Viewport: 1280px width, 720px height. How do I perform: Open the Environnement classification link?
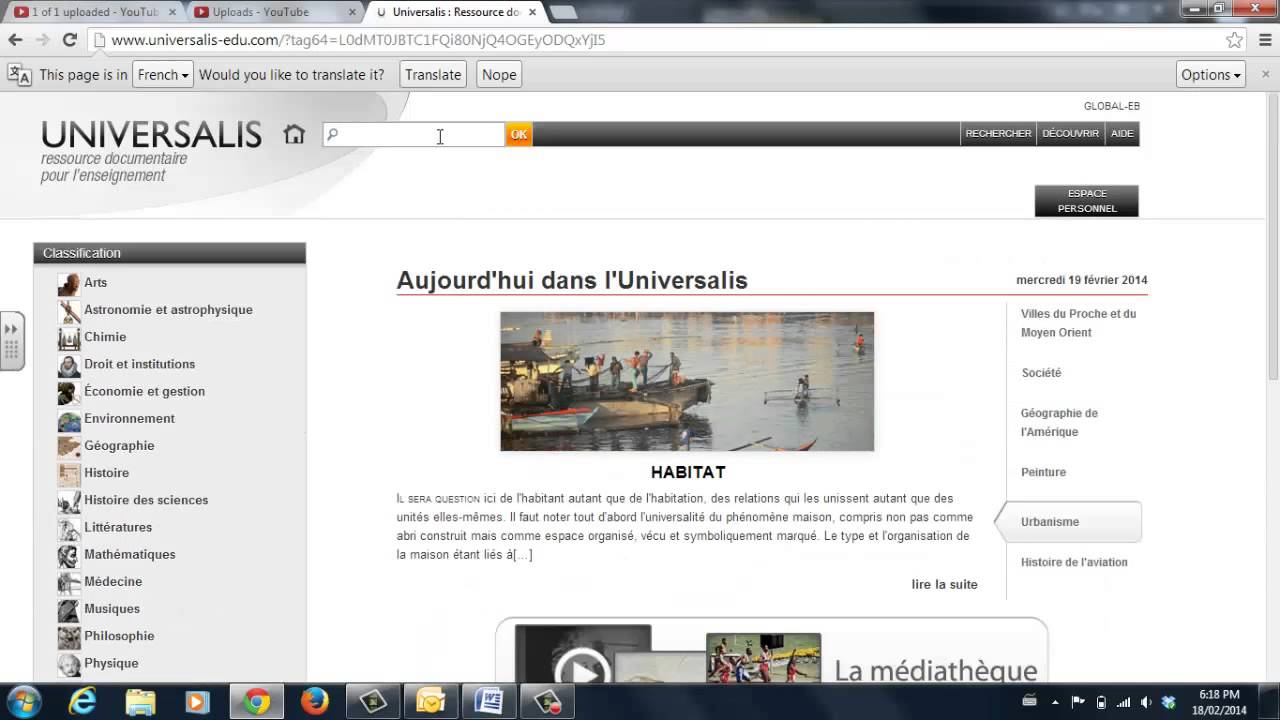tap(129, 418)
